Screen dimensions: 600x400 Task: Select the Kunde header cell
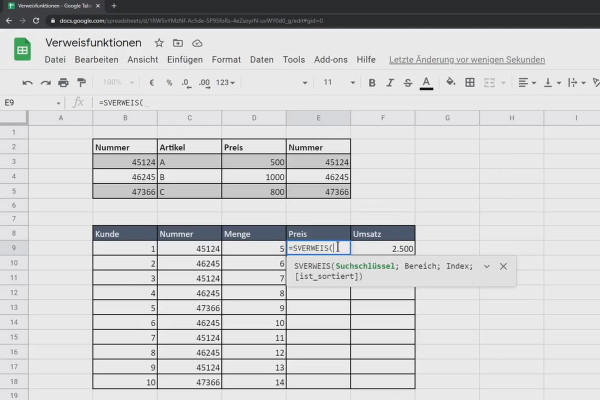125,233
